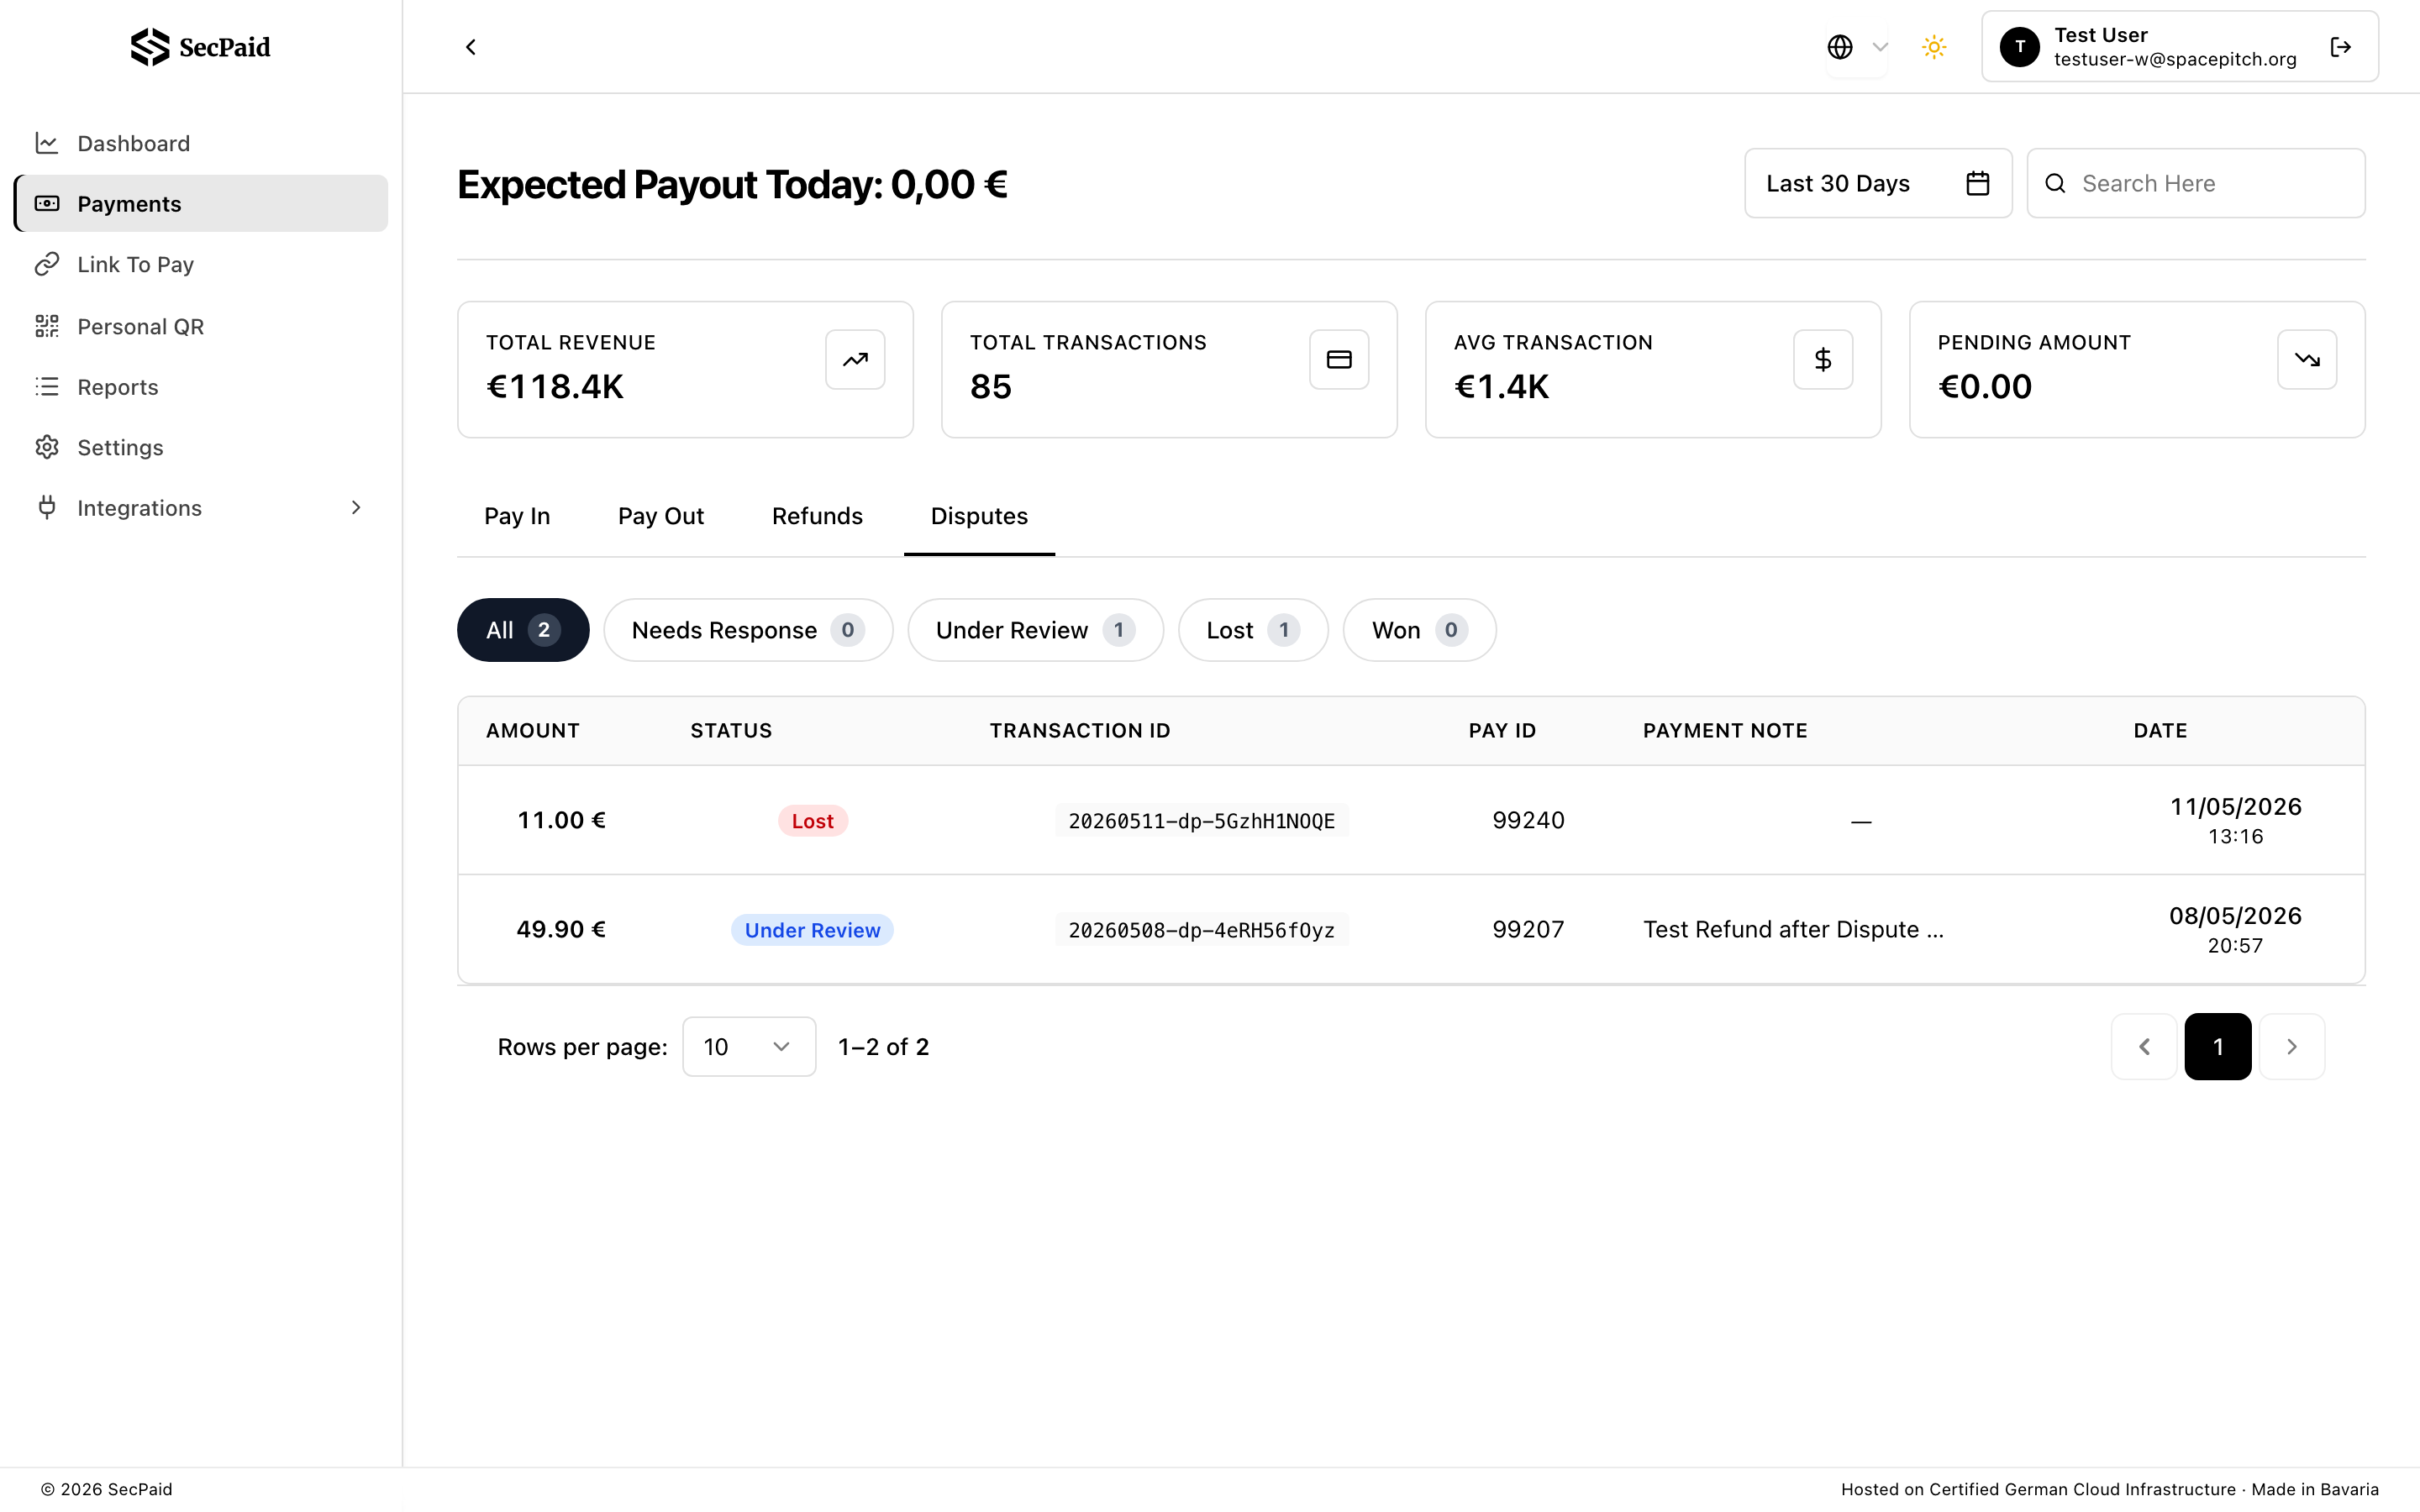Screen dimensions: 2420x1512
Task: Click the logout icon next to Test User
Action: click(2341, 47)
